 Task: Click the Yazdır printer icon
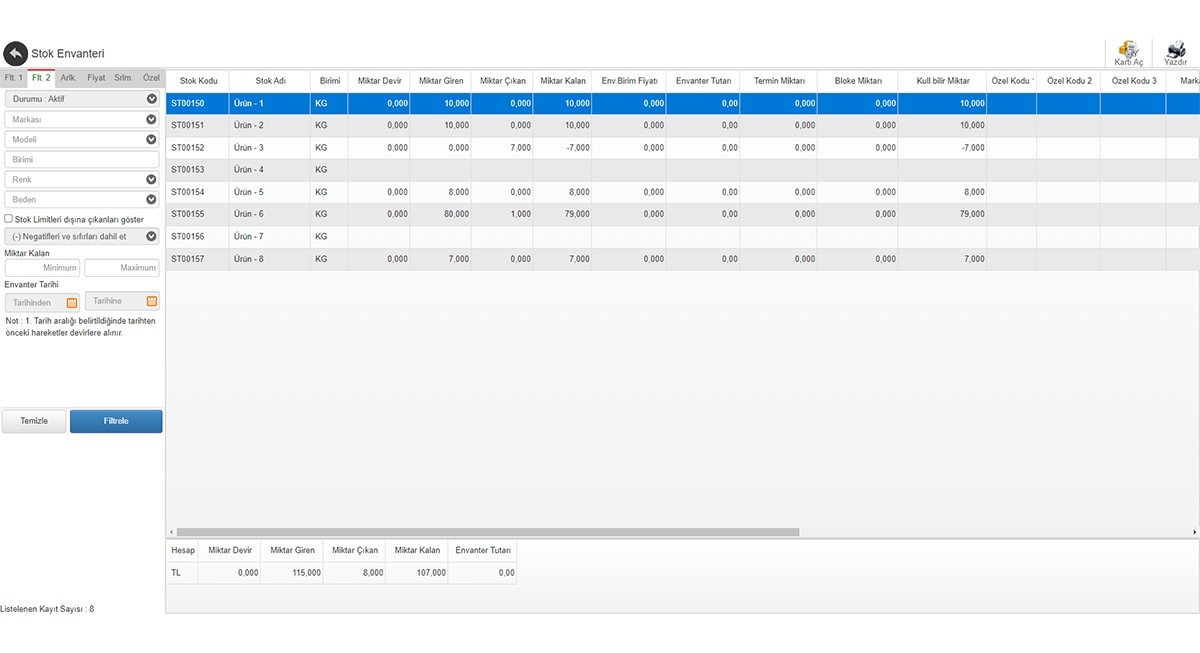tap(1175, 51)
